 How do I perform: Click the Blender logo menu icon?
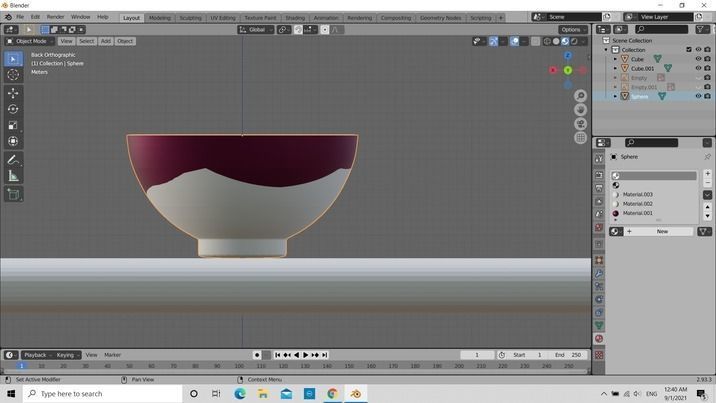click(8, 17)
